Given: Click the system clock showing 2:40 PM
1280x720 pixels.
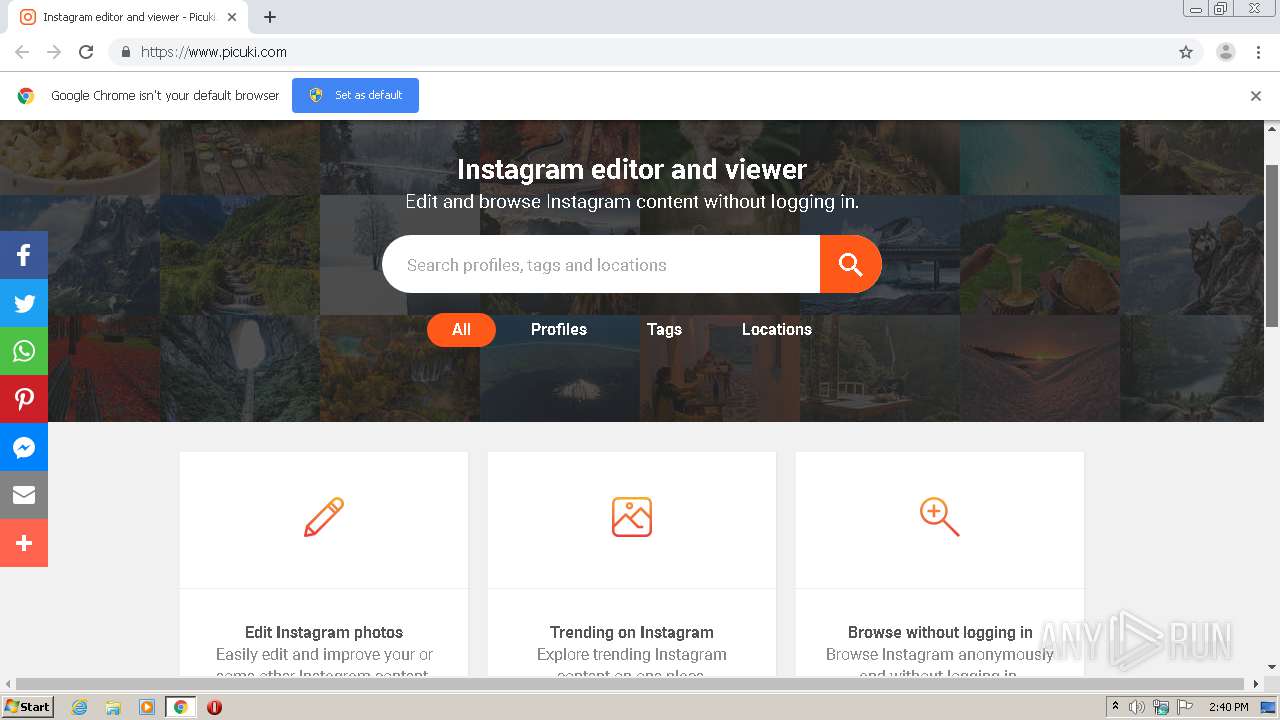Looking at the screenshot, I should pyautogui.click(x=1228, y=707).
